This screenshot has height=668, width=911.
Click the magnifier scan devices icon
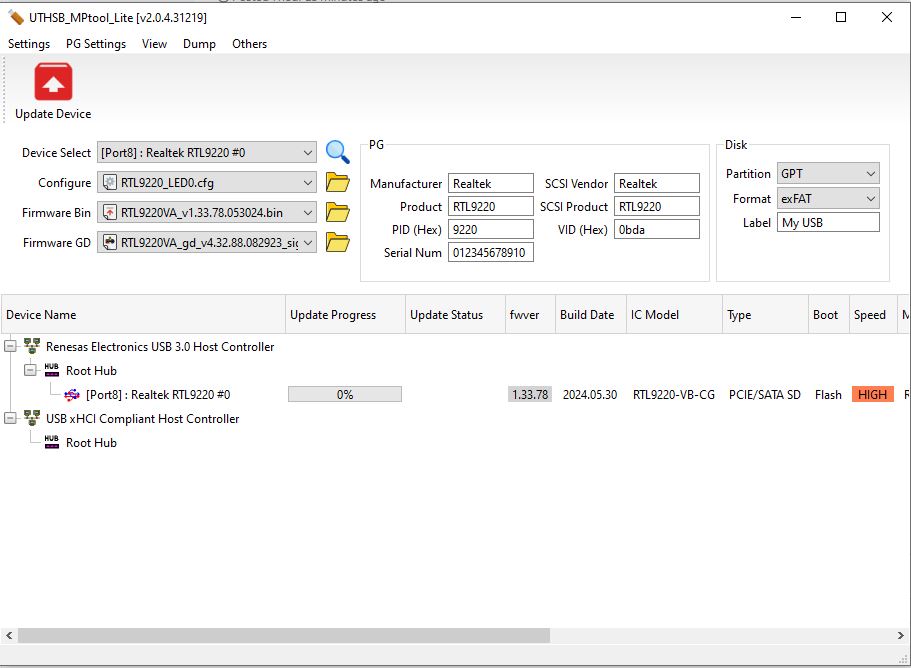[x=338, y=152]
